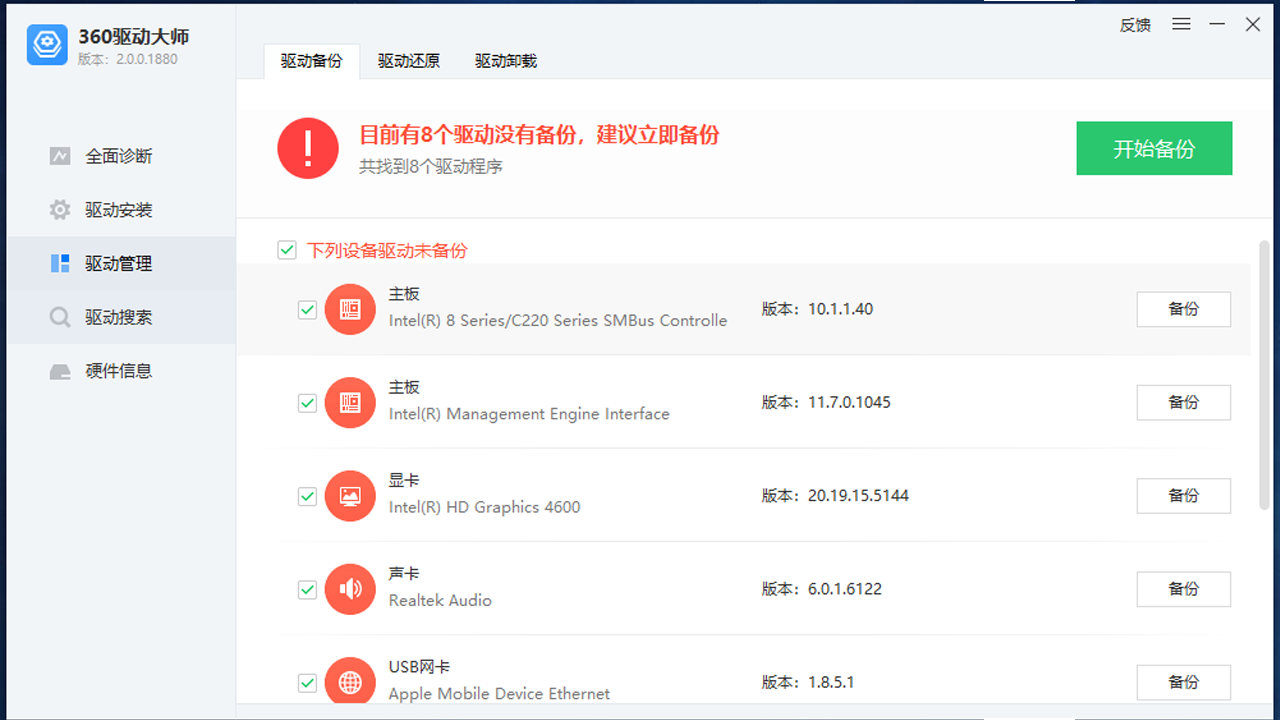Click the graphics card icon for HD Graphics 4600

pyautogui.click(x=350, y=495)
